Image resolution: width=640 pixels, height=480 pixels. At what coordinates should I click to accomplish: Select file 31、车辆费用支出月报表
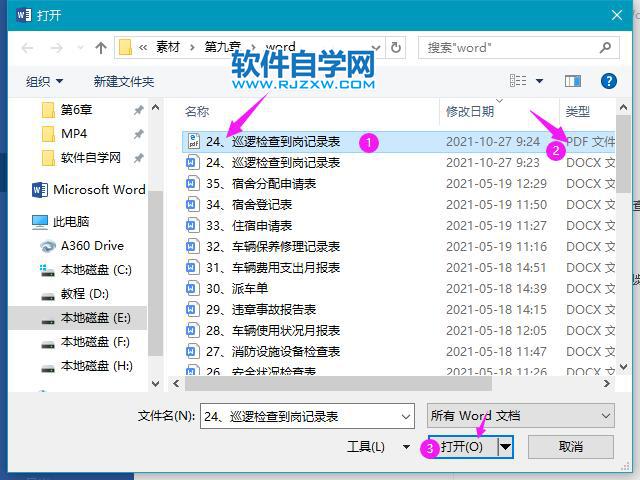[x=398, y=268]
